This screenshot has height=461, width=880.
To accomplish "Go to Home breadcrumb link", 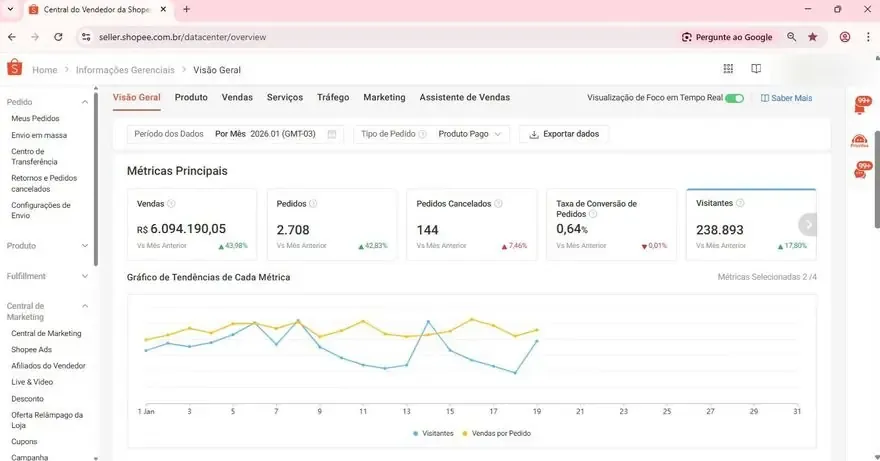I will click(x=45, y=70).
